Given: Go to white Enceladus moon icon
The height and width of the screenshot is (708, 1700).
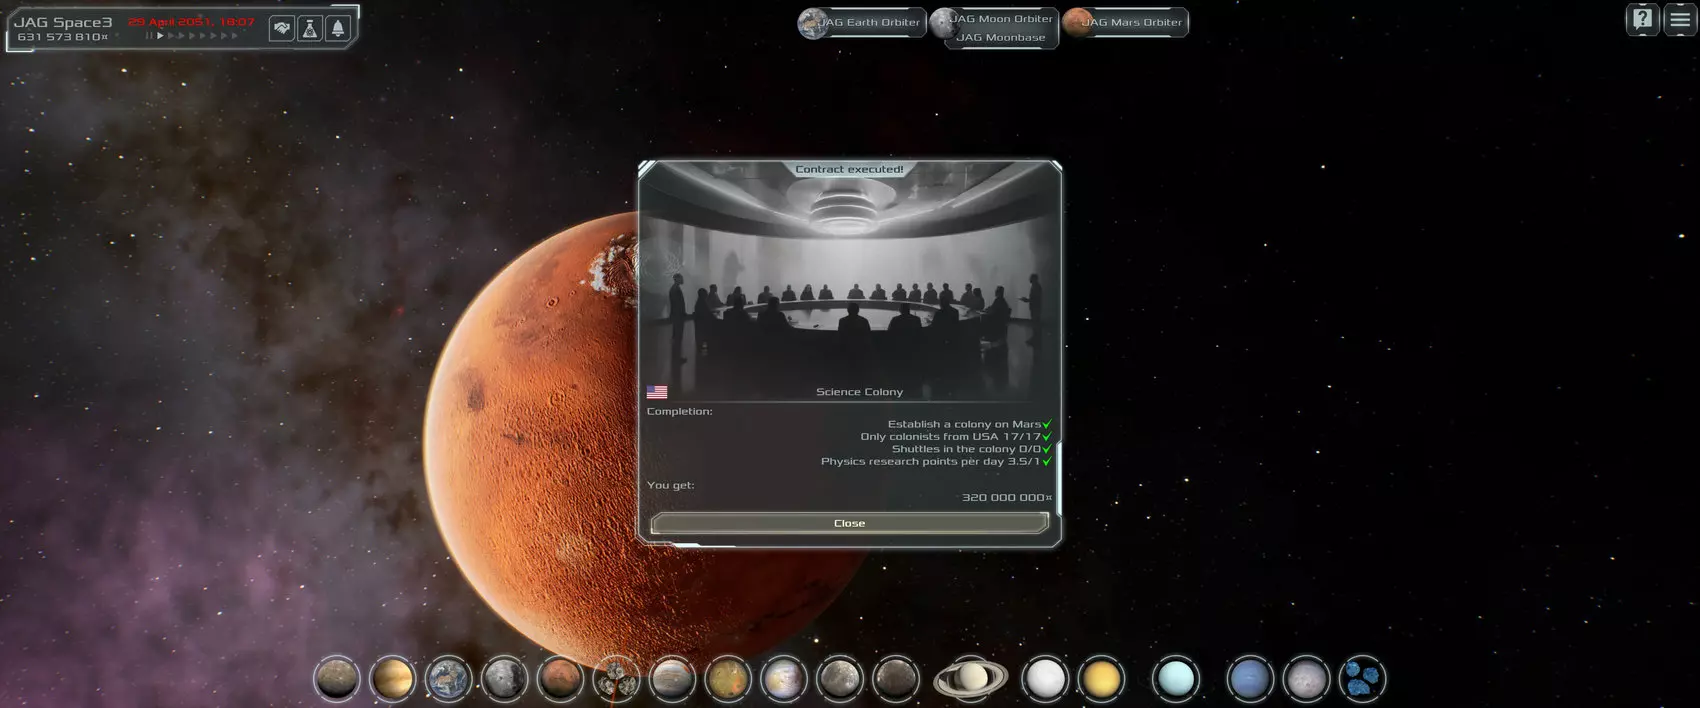Looking at the screenshot, I should (1045, 679).
